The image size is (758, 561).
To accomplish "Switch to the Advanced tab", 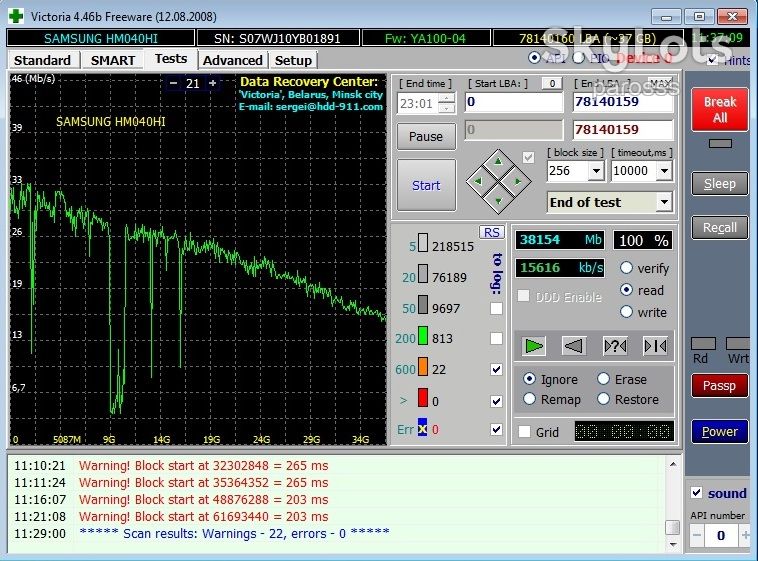I will 233,60.
